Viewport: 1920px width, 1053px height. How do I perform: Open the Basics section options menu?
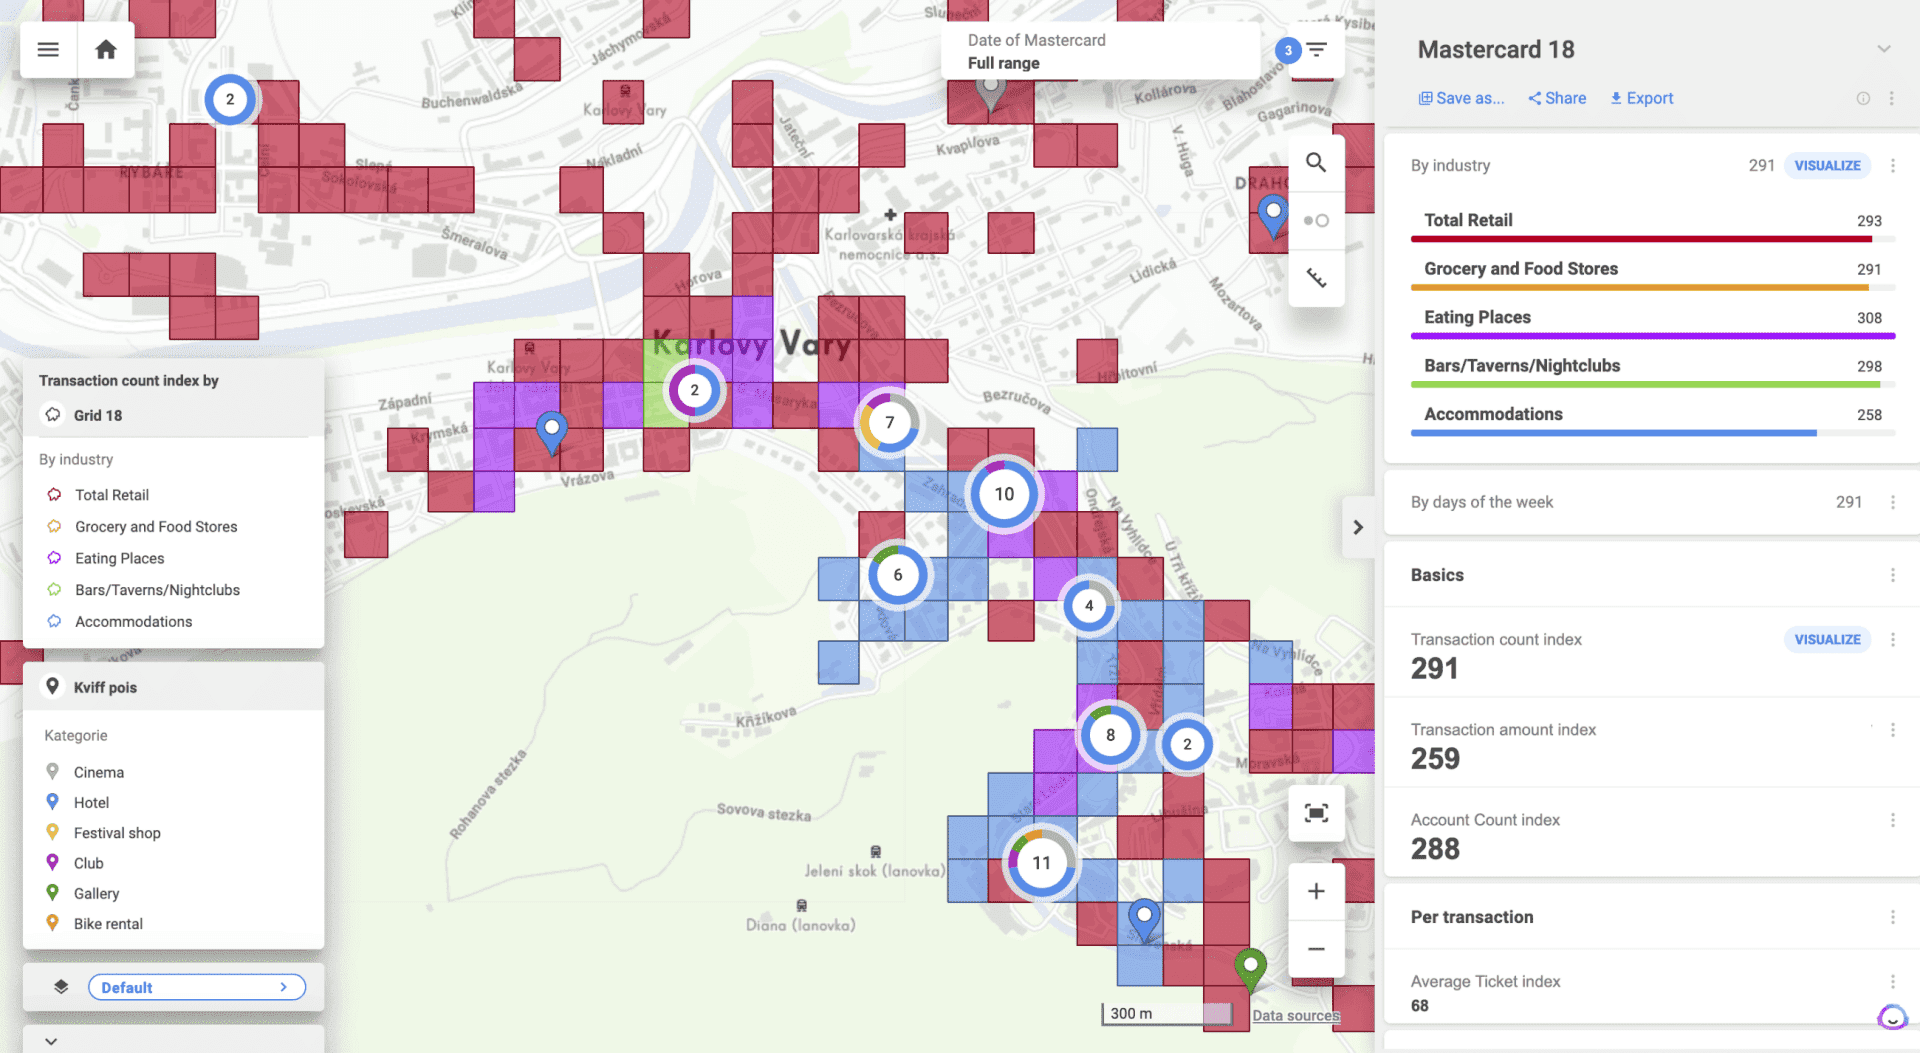point(1893,575)
